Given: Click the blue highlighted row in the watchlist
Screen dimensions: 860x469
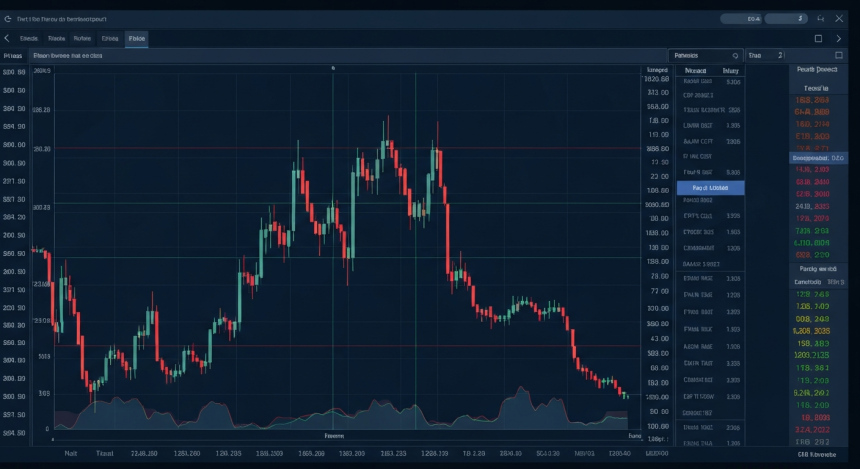Looking at the screenshot, I should pos(710,188).
